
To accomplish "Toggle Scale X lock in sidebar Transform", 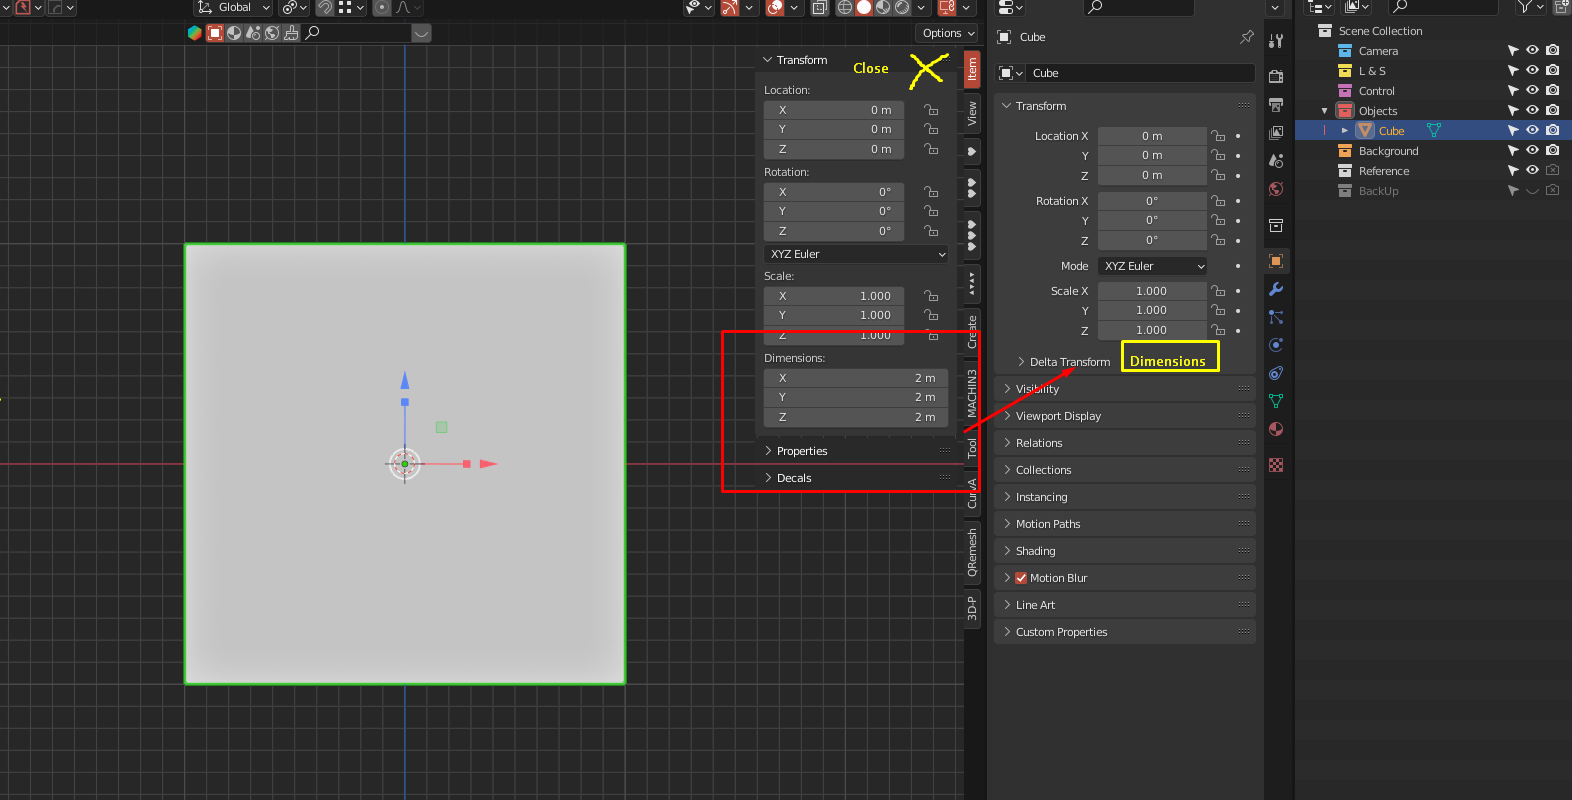I will pos(931,296).
